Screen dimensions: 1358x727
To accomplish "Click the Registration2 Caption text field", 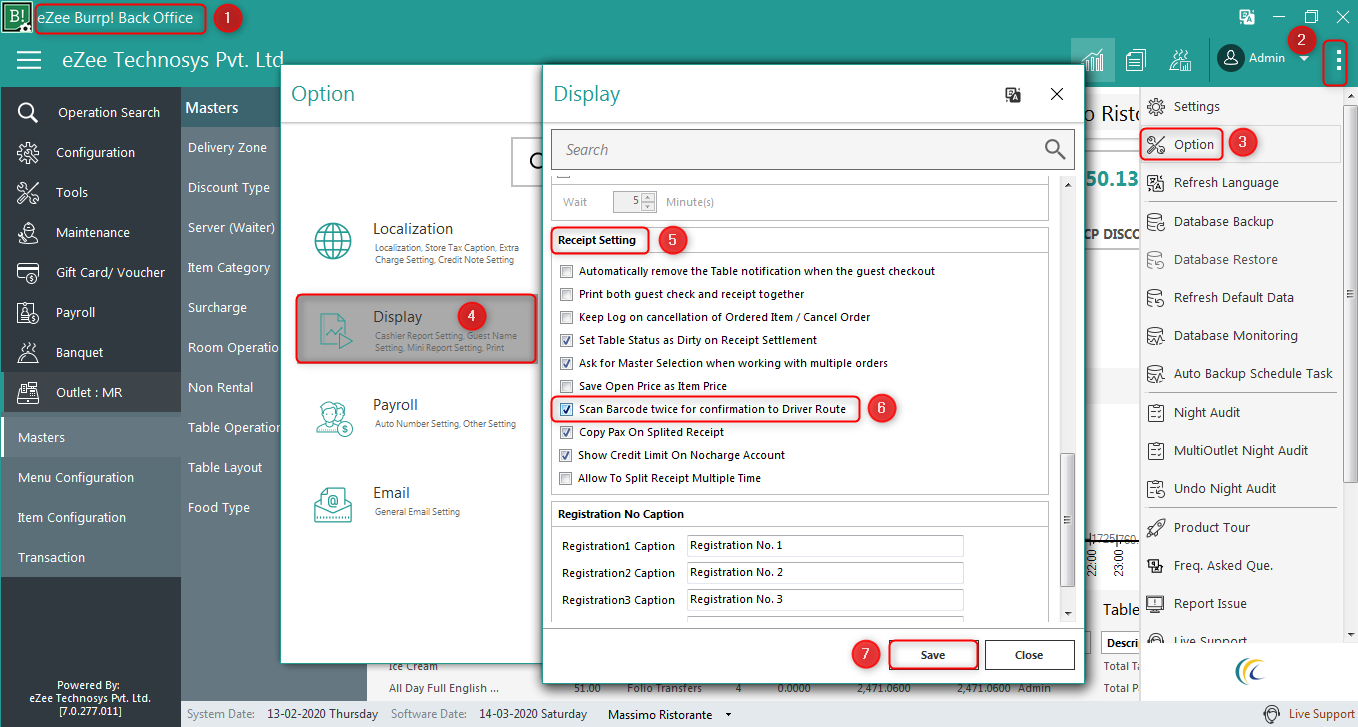I will tap(825, 572).
